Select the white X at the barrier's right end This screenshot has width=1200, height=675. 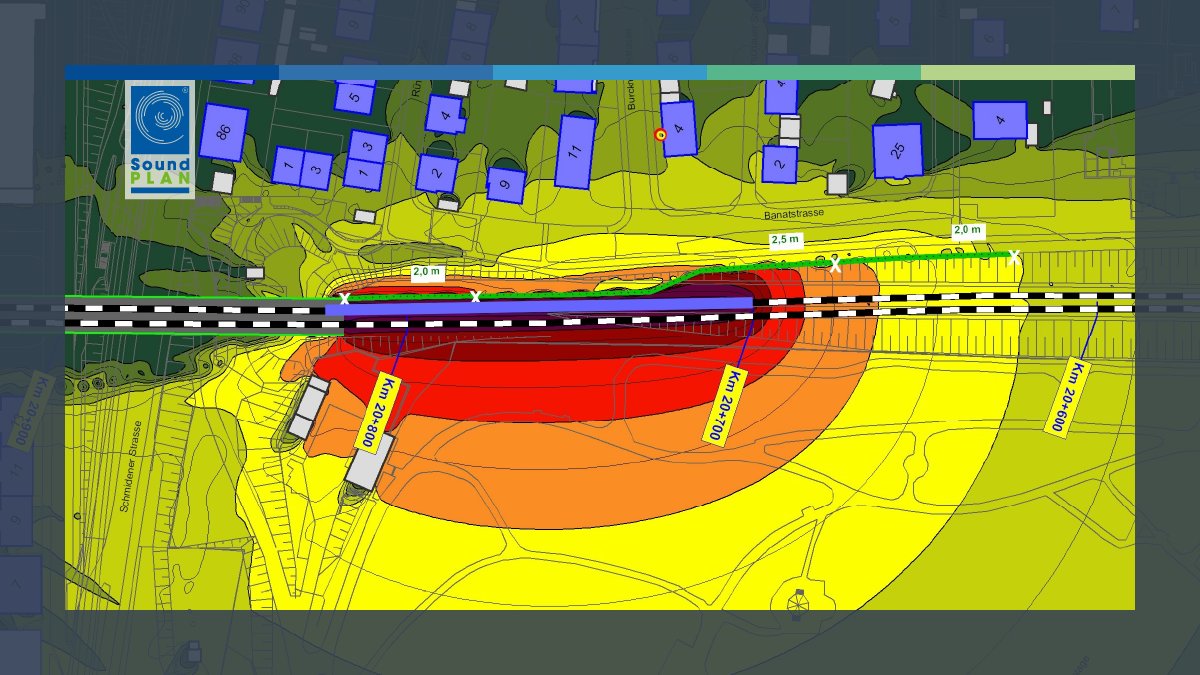tap(1014, 256)
